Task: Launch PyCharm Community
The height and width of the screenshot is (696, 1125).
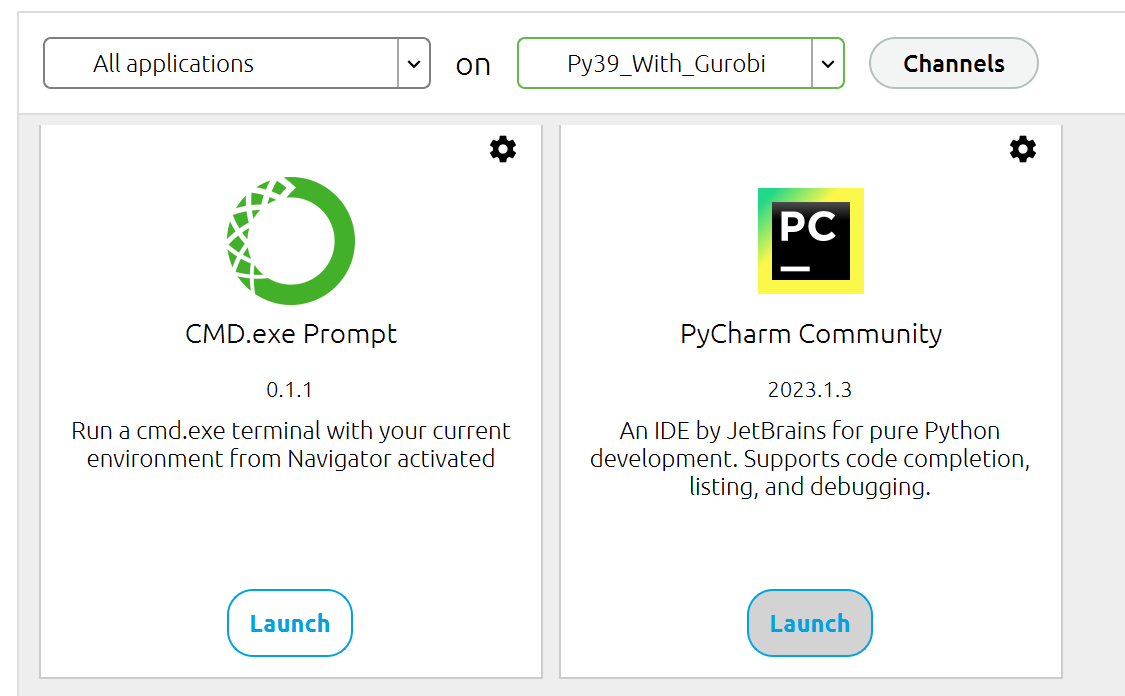Action: (x=809, y=623)
